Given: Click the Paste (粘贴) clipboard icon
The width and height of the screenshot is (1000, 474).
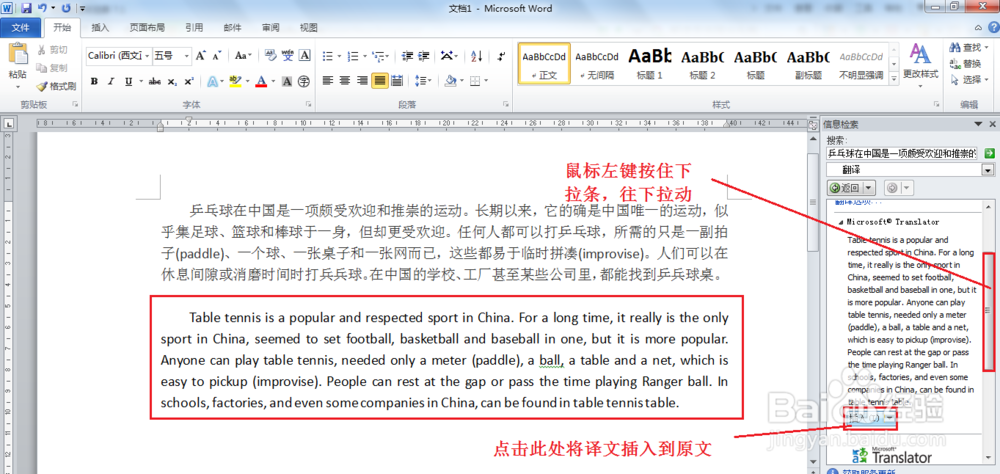Looking at the screenshot, I should coord(18,55).
